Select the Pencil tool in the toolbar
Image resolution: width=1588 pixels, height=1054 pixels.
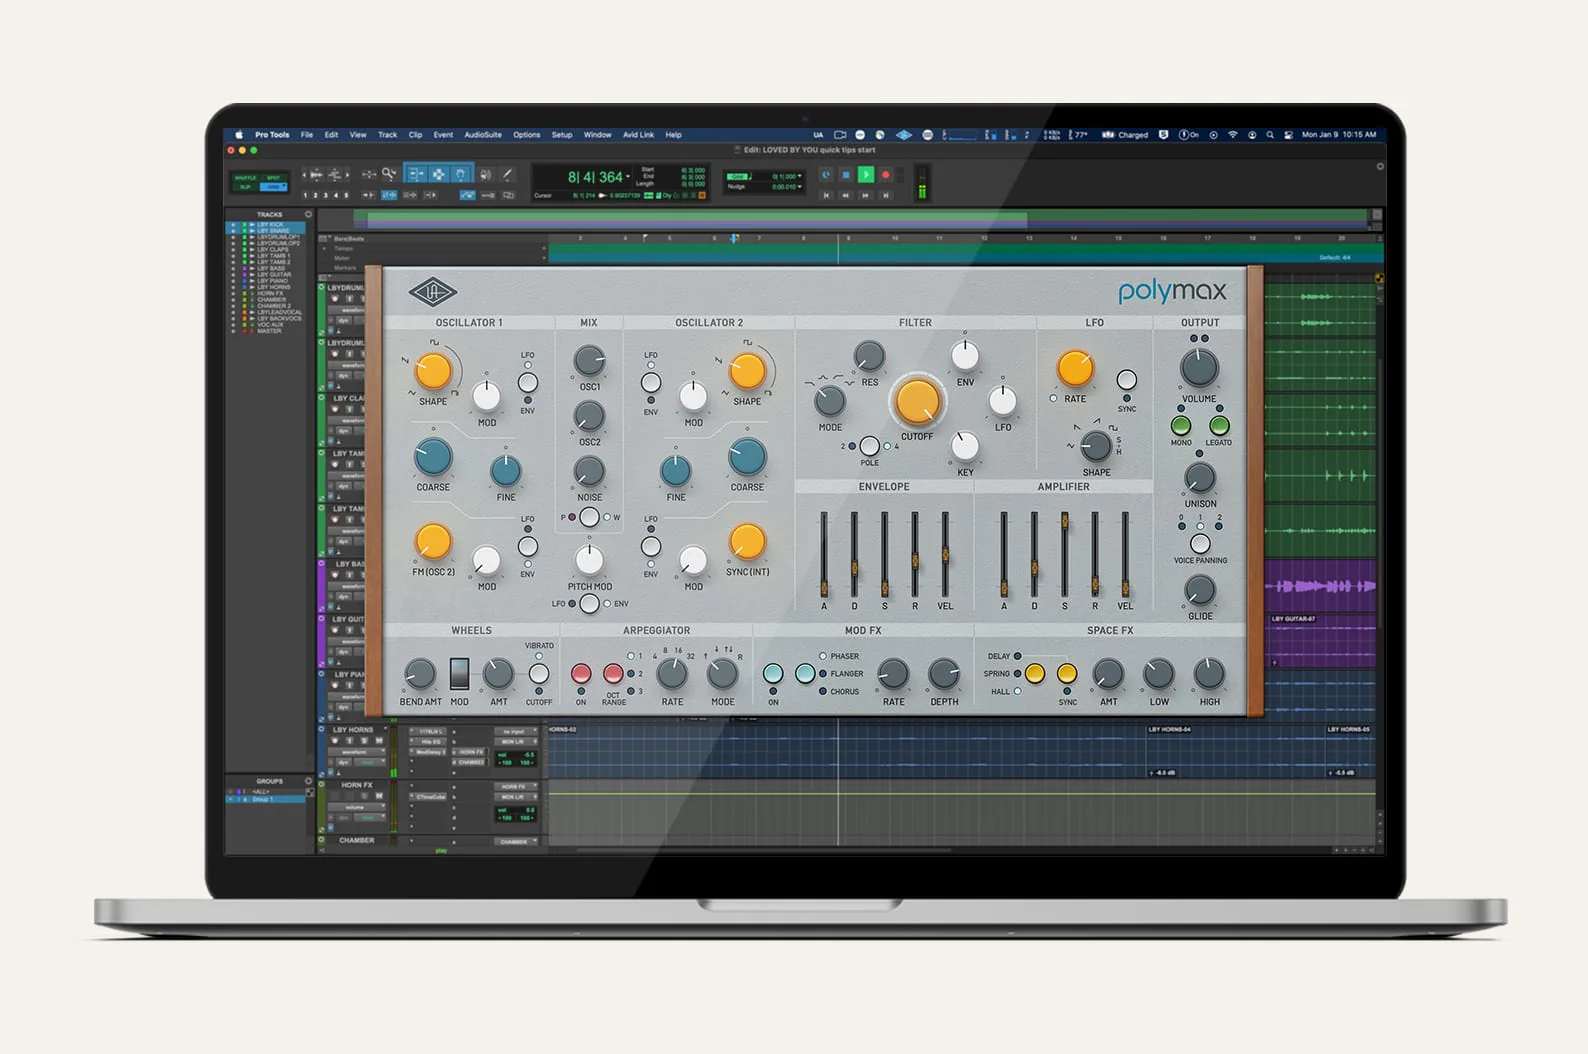507,174
